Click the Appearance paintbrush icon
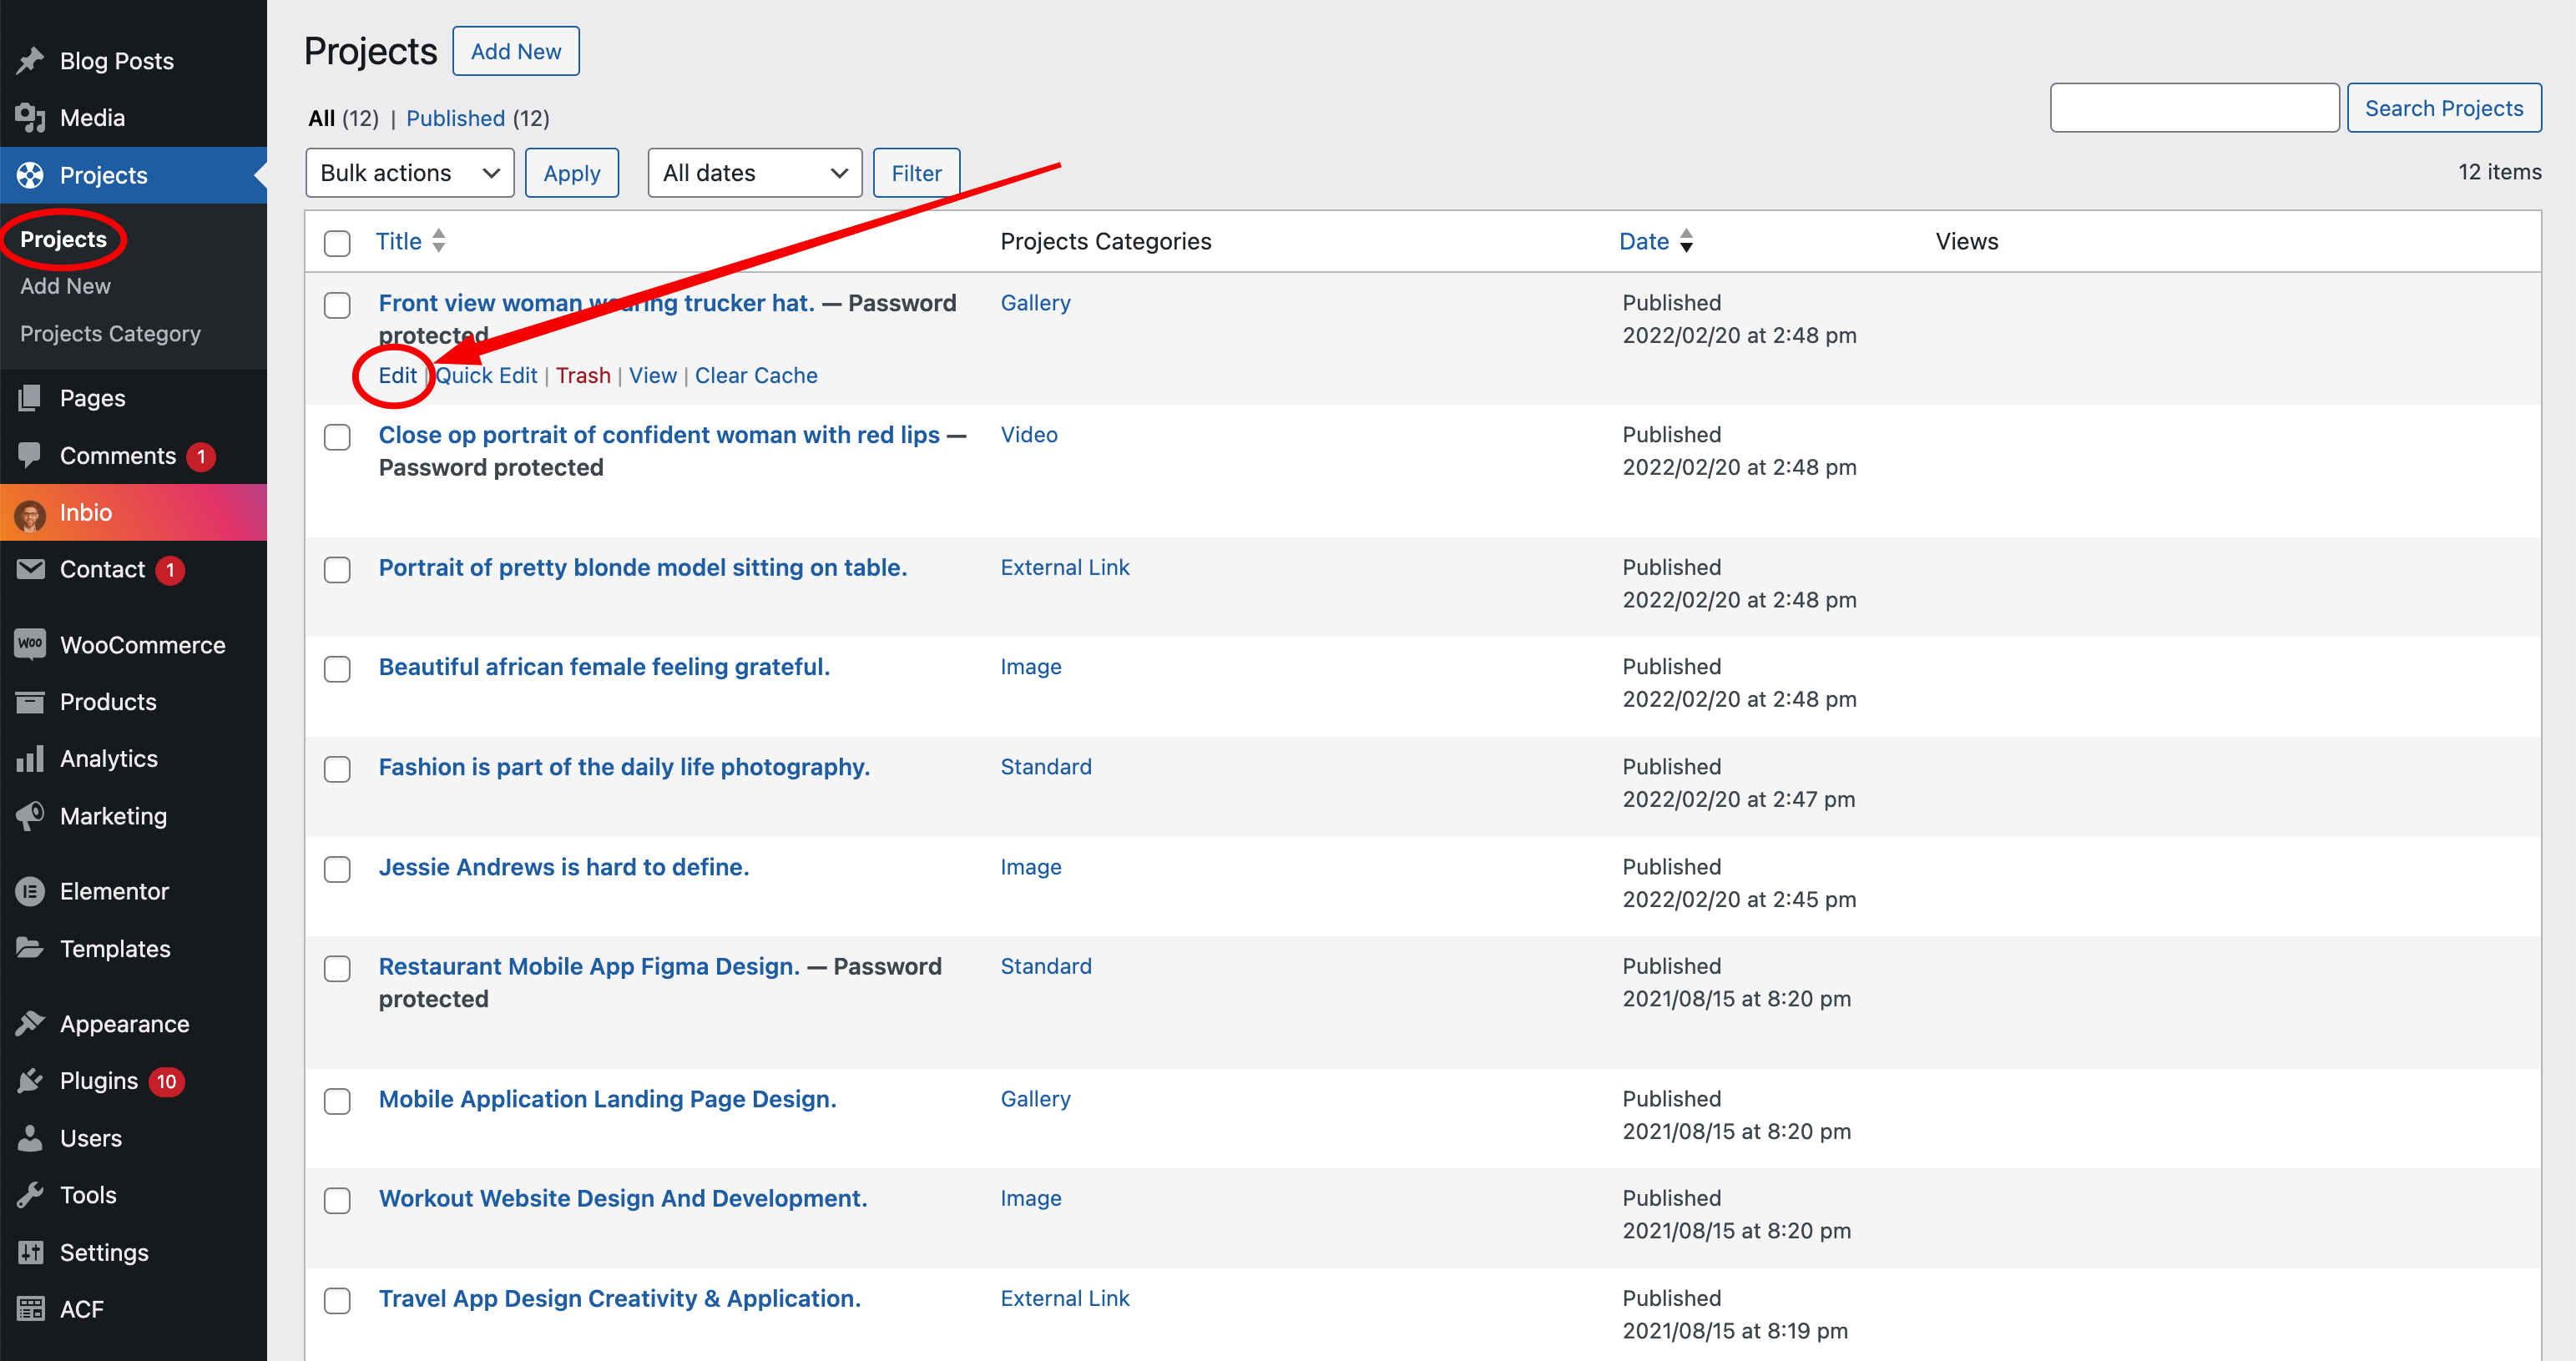Image resolution: width=2576 pixels, height=1361 pixels. [30, 1023]
